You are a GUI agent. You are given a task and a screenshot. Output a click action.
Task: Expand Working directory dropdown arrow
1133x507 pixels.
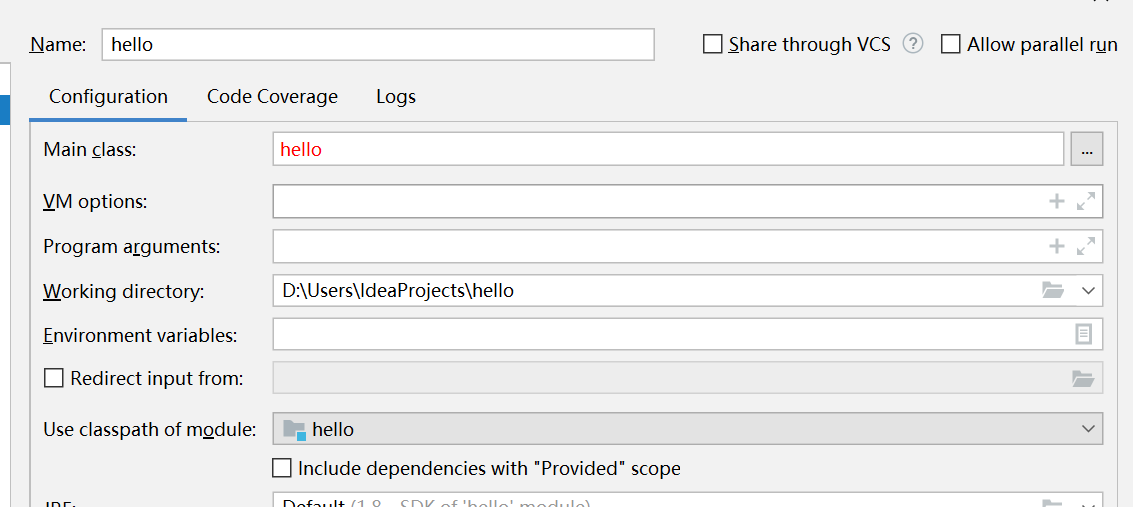1089,291
